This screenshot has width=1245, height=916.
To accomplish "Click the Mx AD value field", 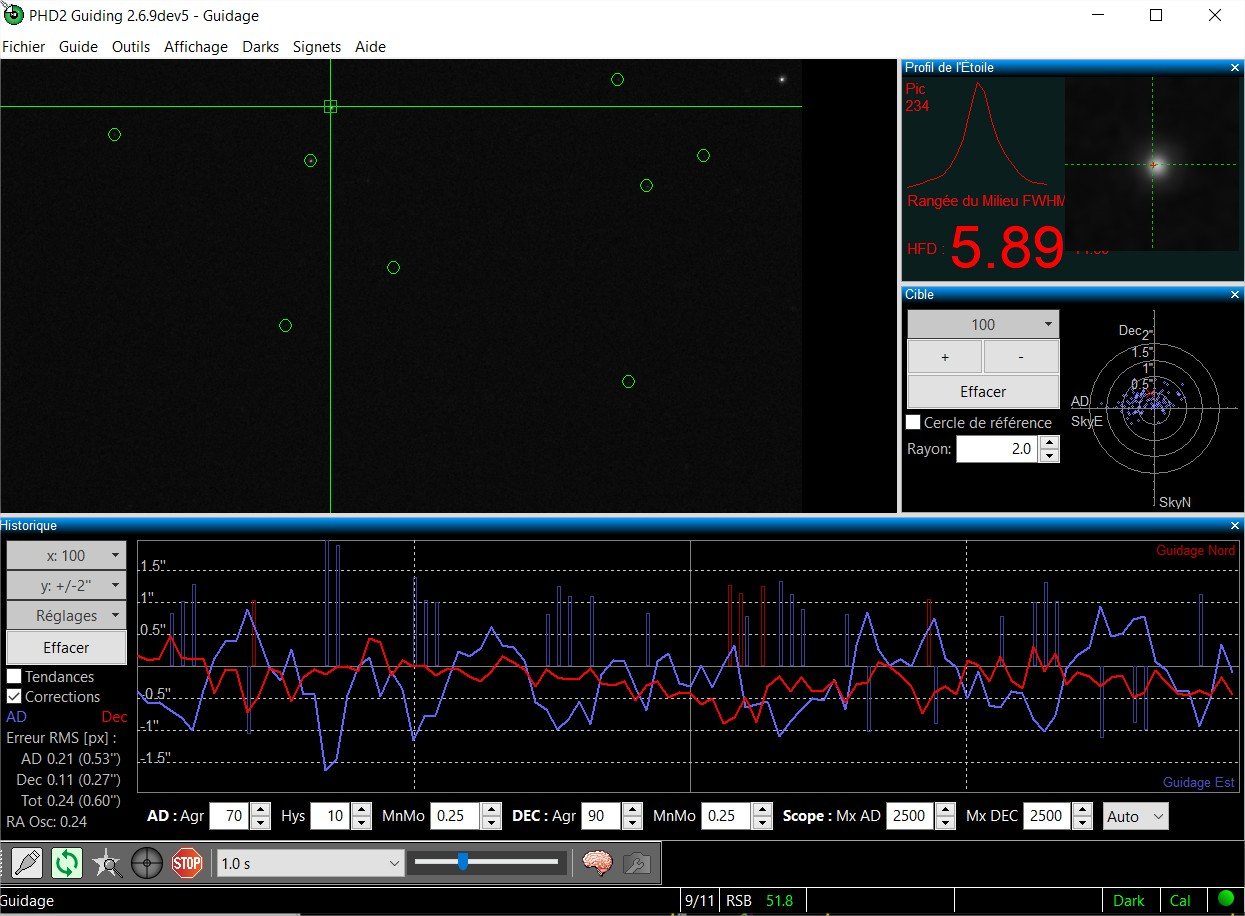I will pyautogui.click(x=912, y=816).
